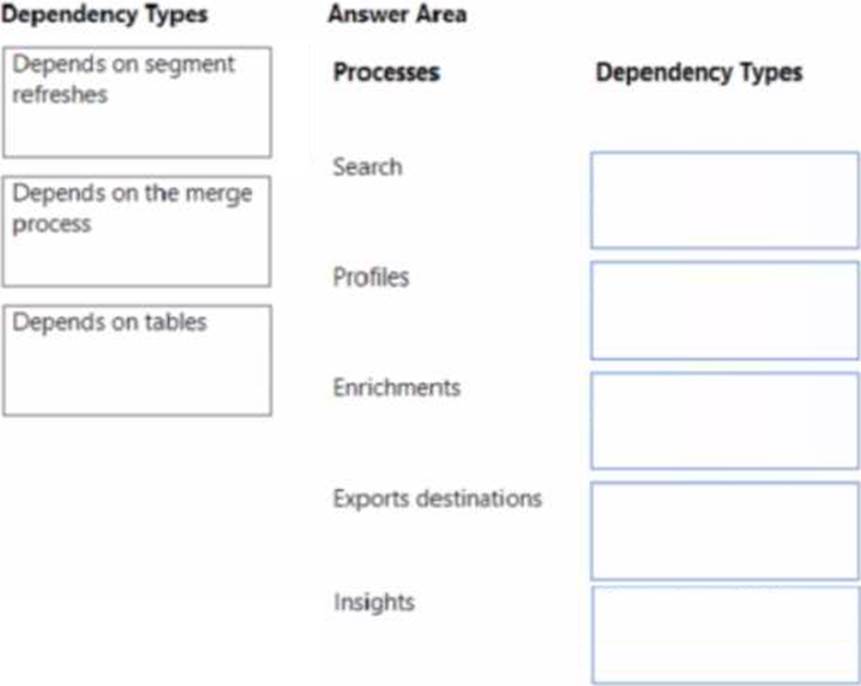The image size is (861, 686).
Task: Click the Enrichments dependency answer box
Action: 725,421
